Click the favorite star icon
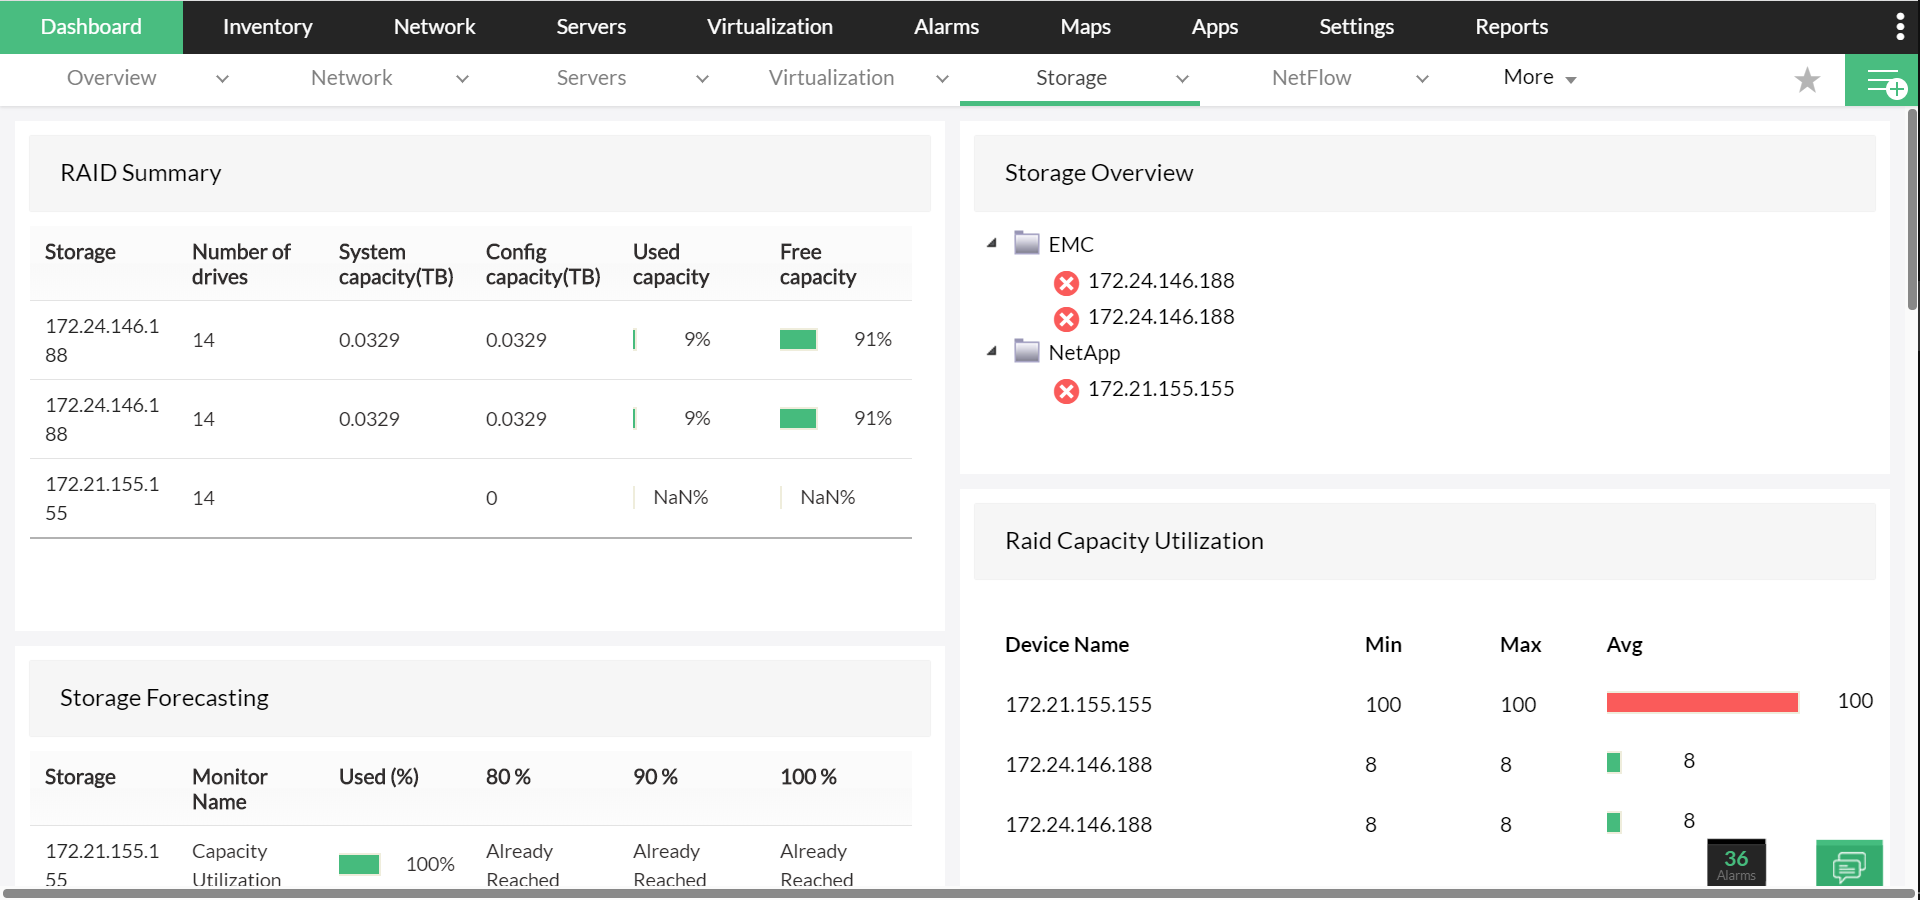This screenshot has height=900, width=1920. (x=1807, y=80)
